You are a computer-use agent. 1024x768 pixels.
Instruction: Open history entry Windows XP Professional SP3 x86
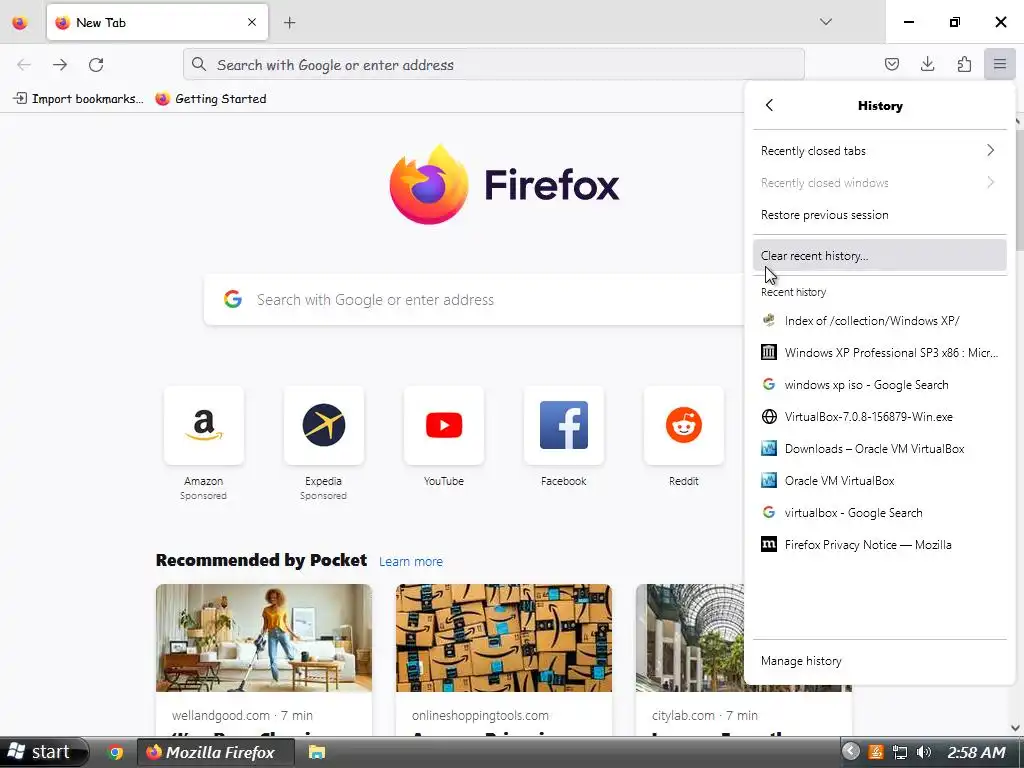click(879, 353)
